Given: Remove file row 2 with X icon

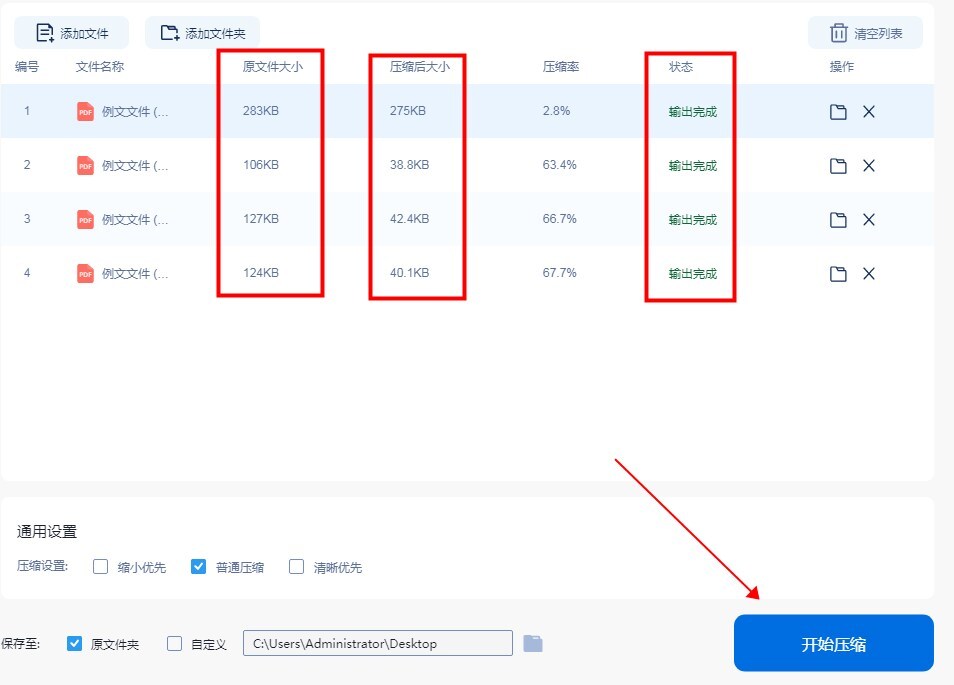Looking at the screenshot, I should pos(869,166).
